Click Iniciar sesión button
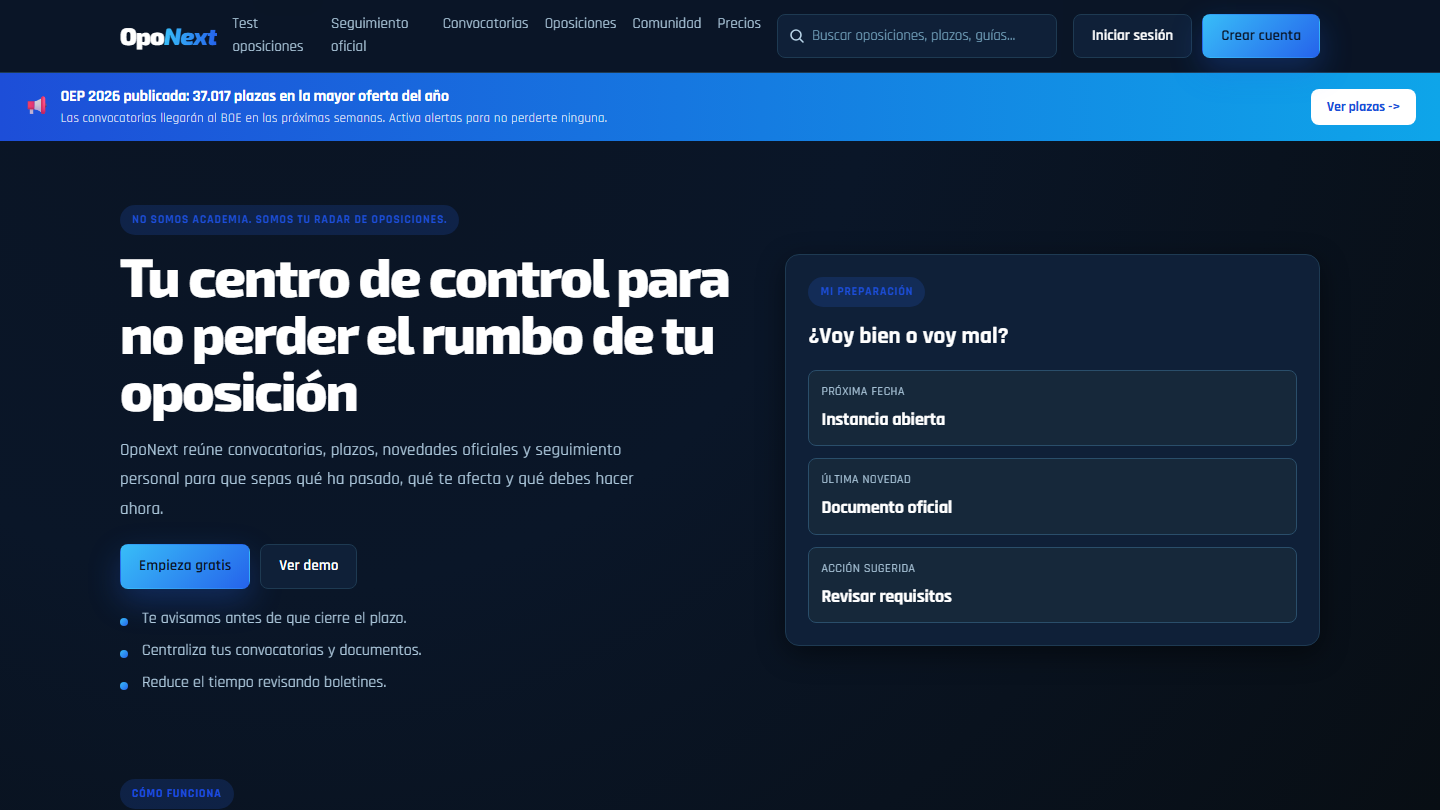Screen dimensions: 1440x810 [x=1132, y=36]
